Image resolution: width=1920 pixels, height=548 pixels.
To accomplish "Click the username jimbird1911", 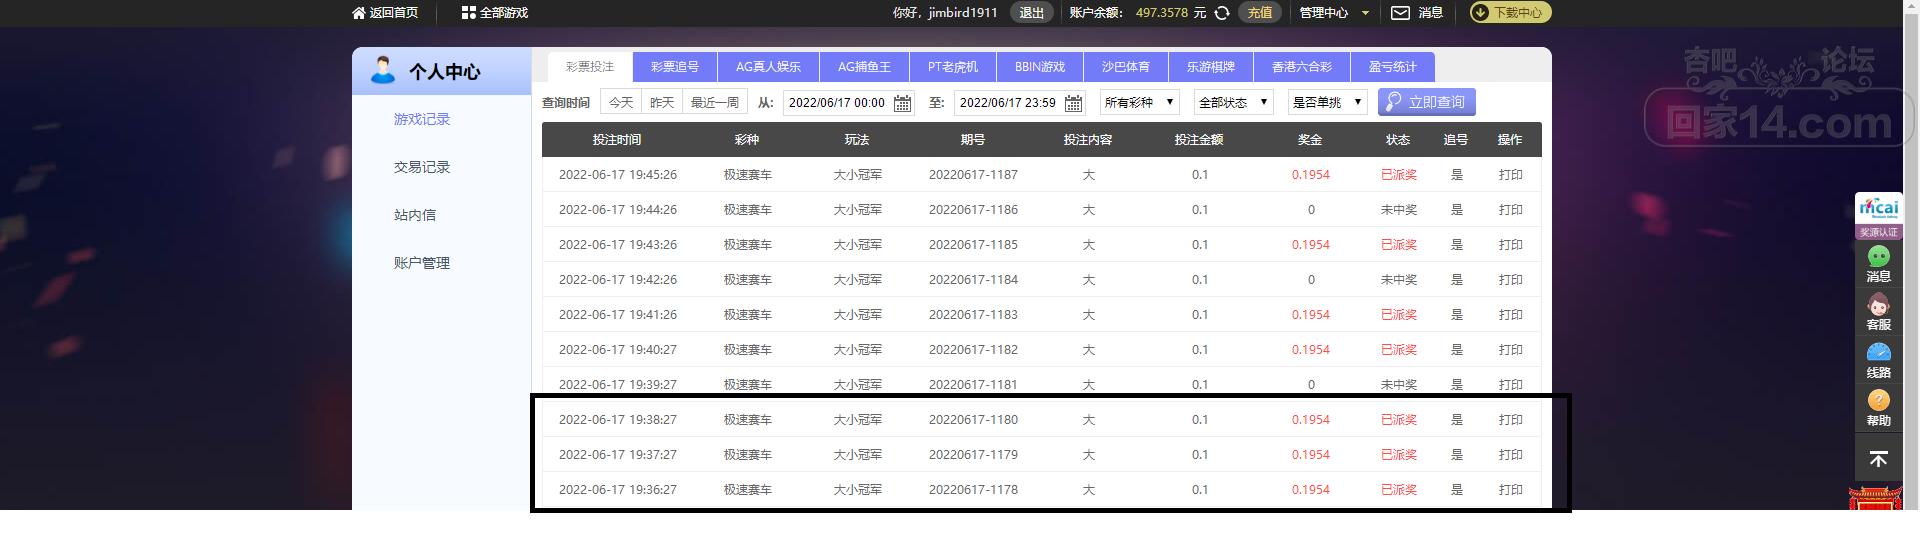I will pyautogui.click(x=963, y=13).
